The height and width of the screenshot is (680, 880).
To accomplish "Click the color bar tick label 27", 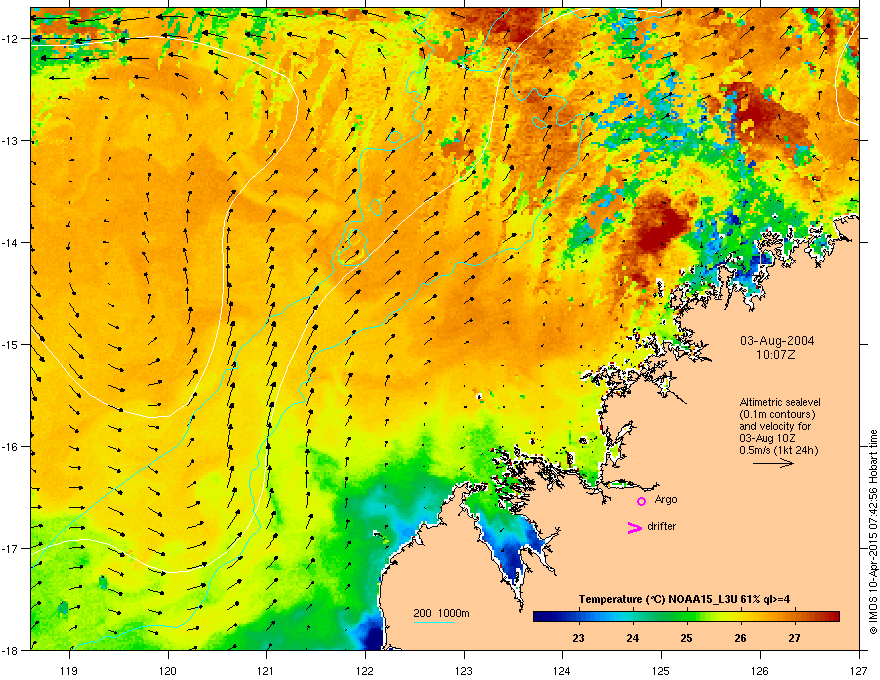I will (794, 638).
